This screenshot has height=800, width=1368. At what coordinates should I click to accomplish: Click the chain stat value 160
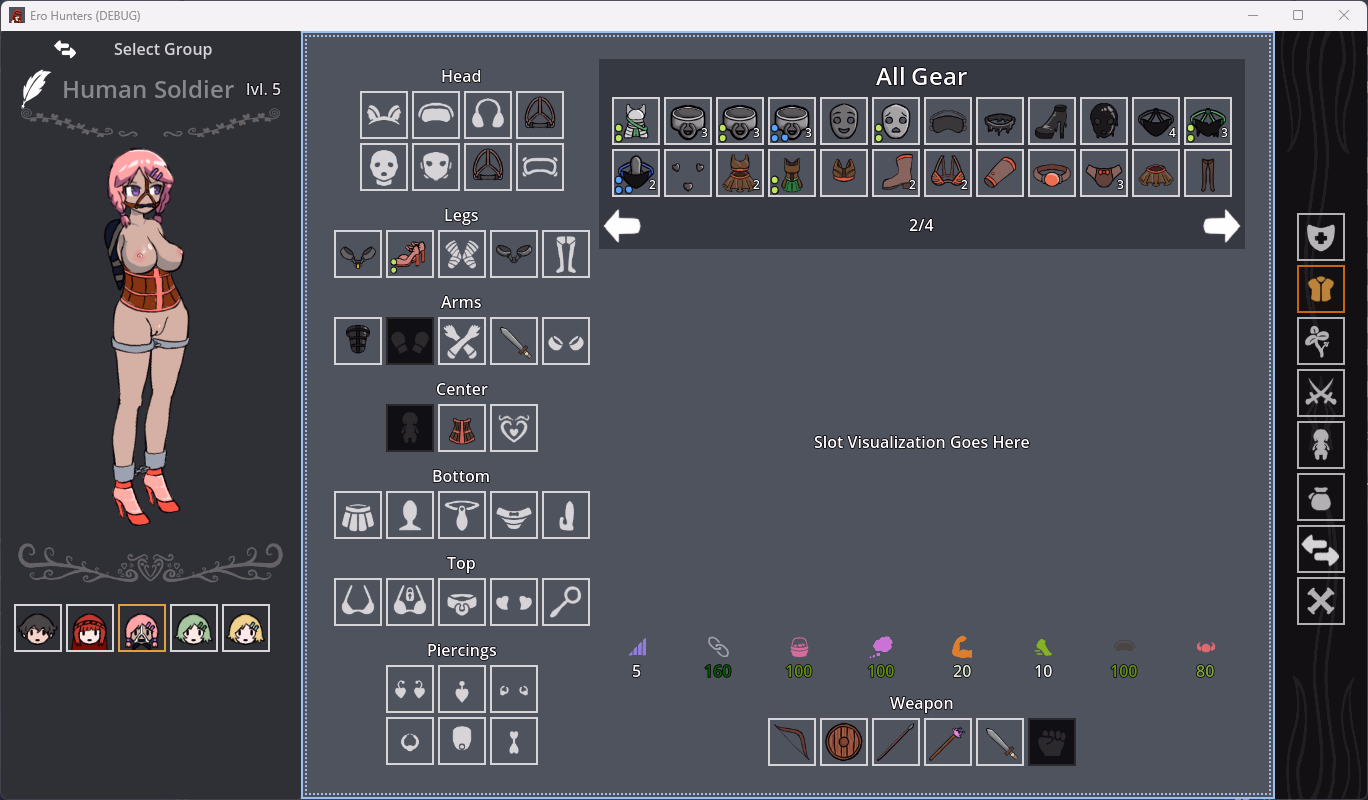click(718, 671)
